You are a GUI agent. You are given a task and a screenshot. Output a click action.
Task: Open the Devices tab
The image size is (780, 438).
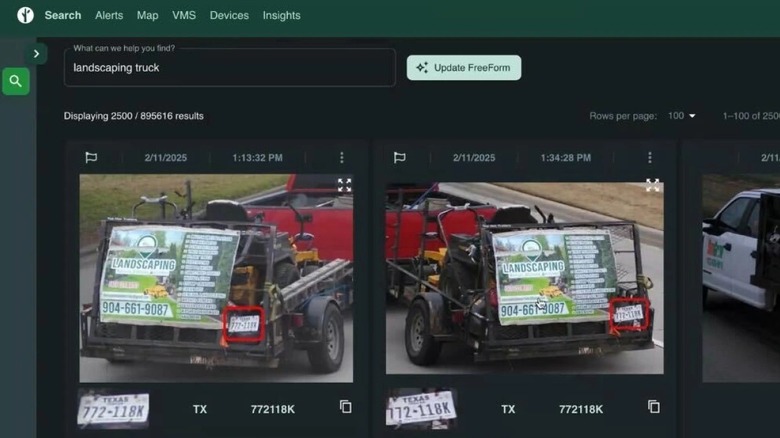229,15
